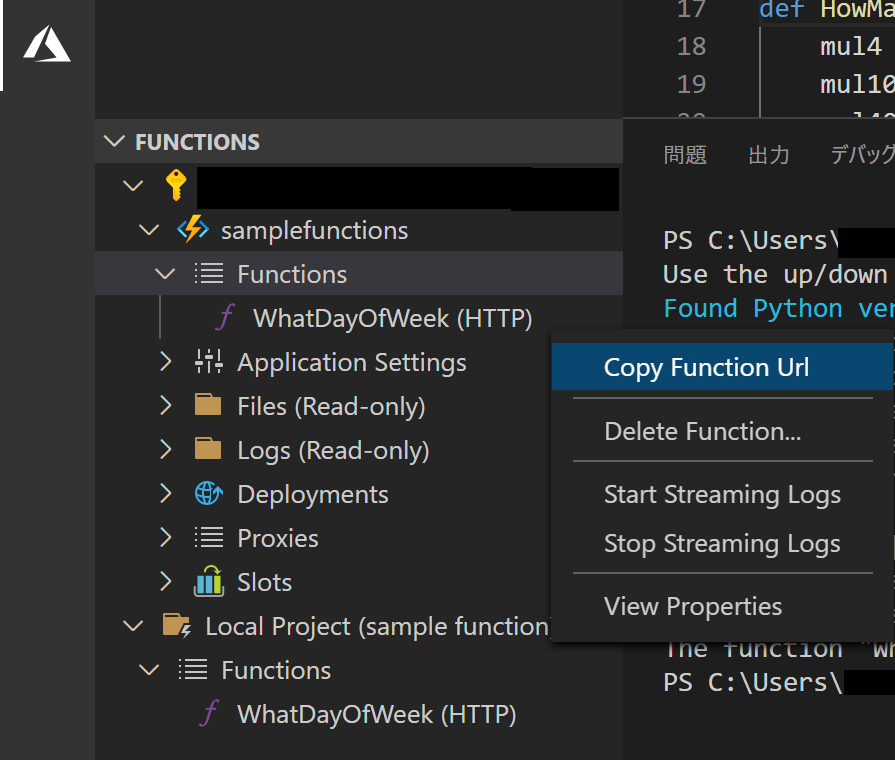Click Start Streaming Logs option
895x760 pixels.
tap(722, 494)
